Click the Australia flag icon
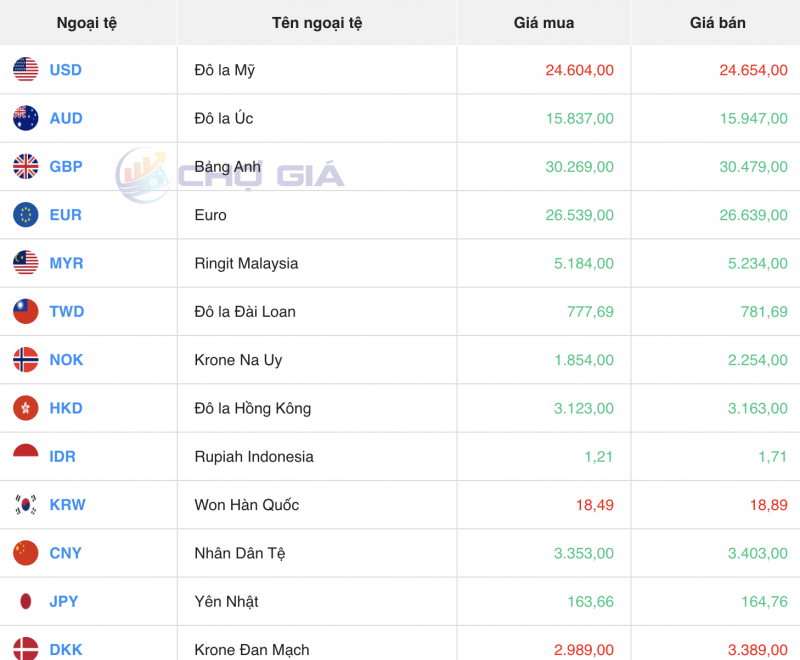The image size is (800, 660). pos(26,118)
